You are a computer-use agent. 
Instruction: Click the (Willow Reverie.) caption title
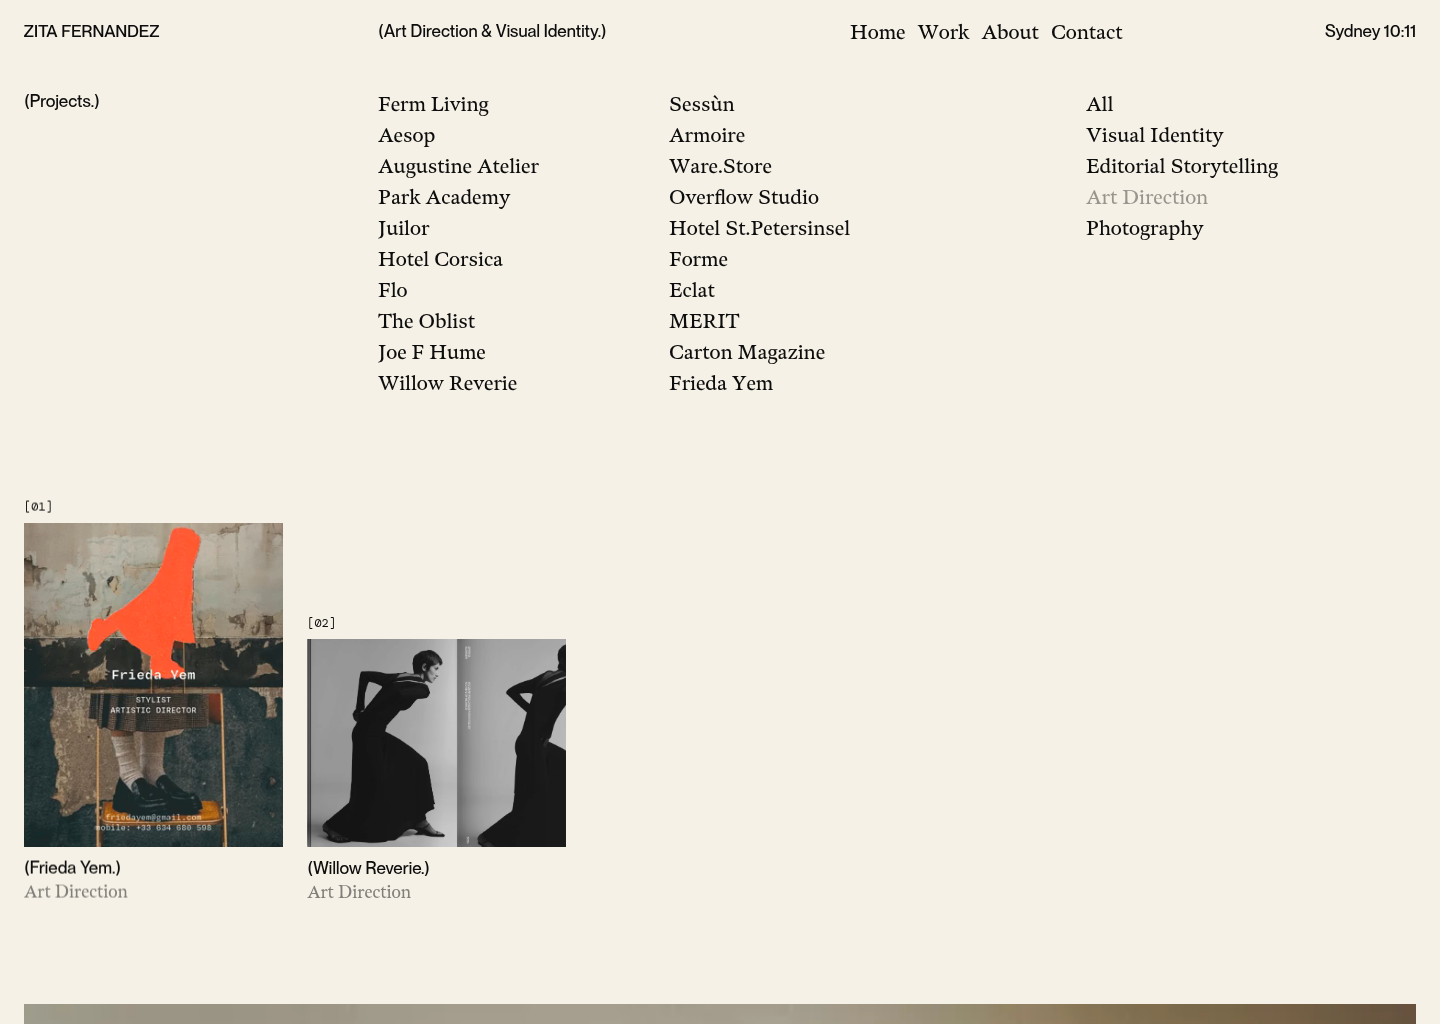(368, 868)
